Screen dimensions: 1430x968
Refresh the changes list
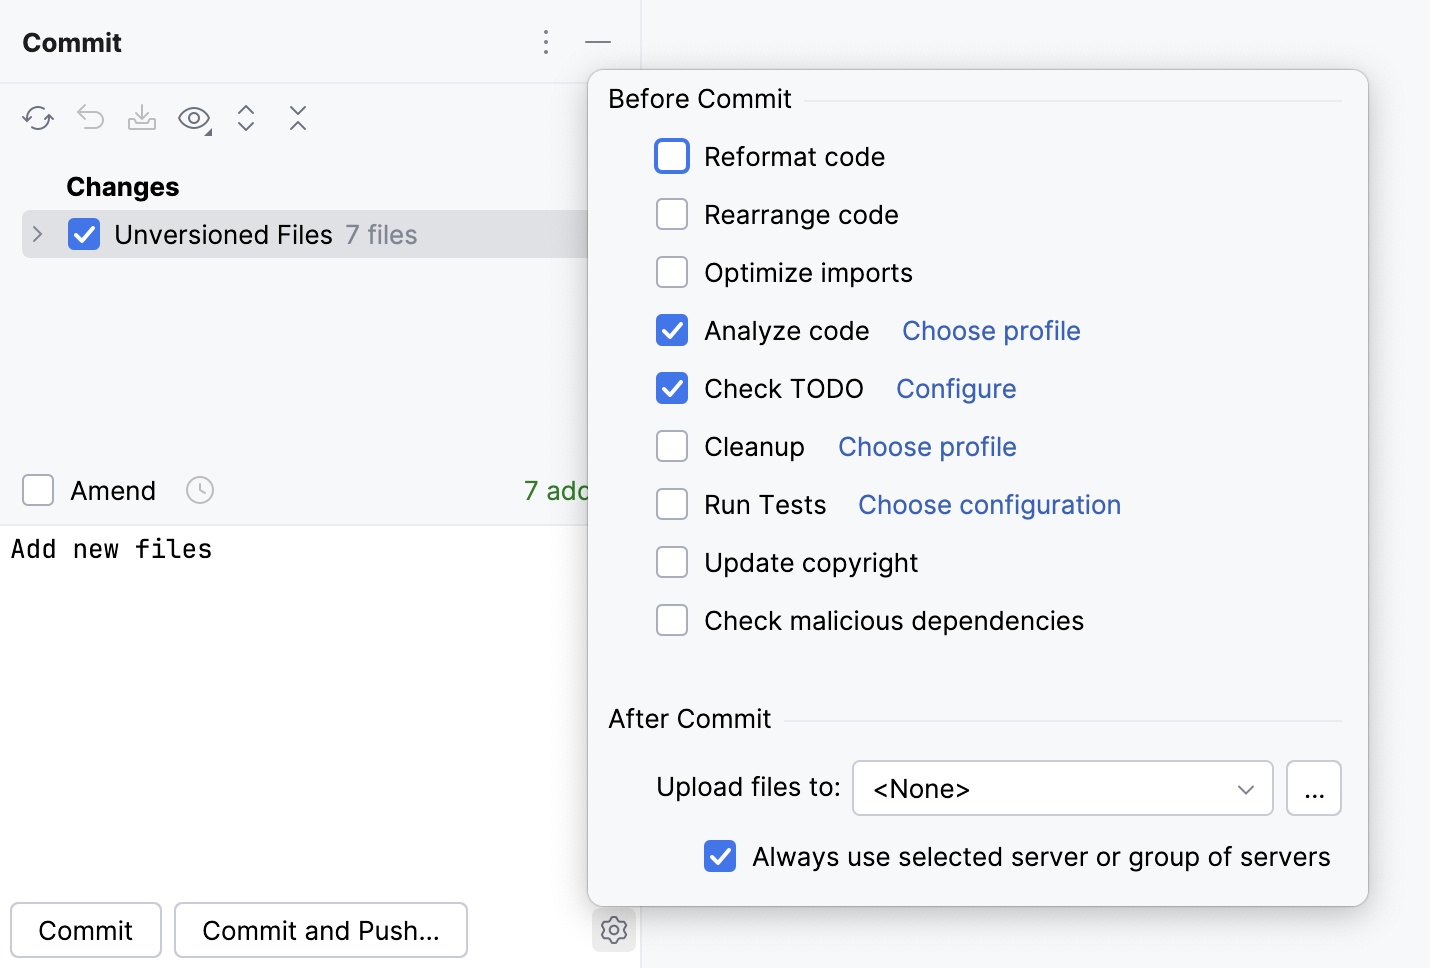coord(37,118)
